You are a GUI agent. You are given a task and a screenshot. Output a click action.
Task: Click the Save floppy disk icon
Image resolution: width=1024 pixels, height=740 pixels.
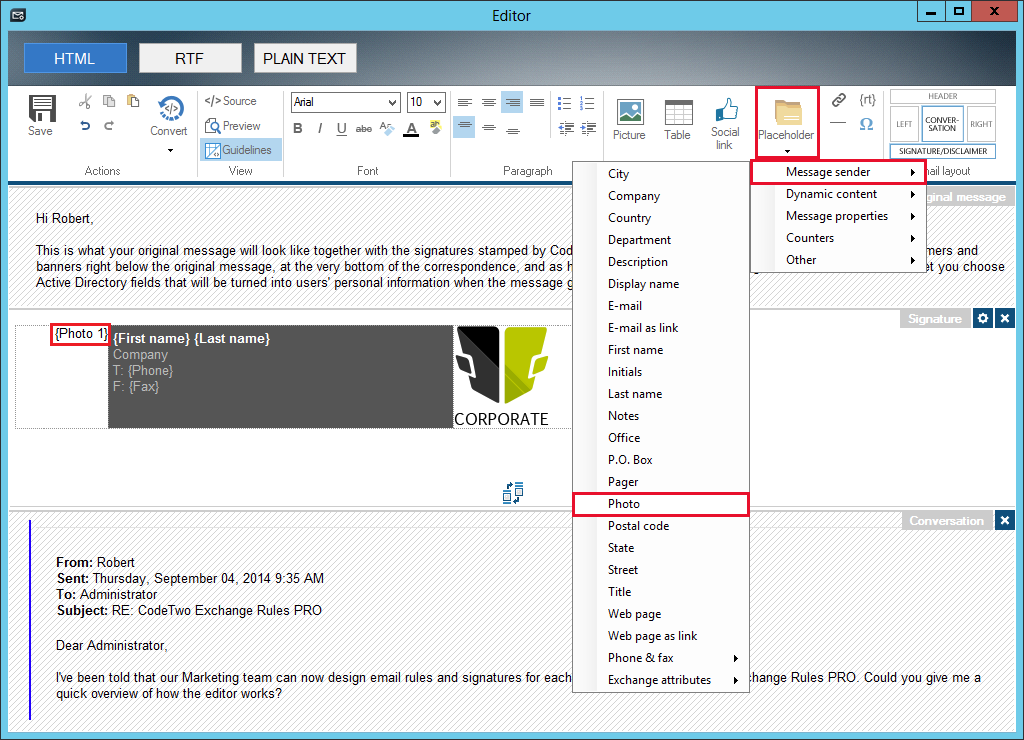tap(41, 108)
